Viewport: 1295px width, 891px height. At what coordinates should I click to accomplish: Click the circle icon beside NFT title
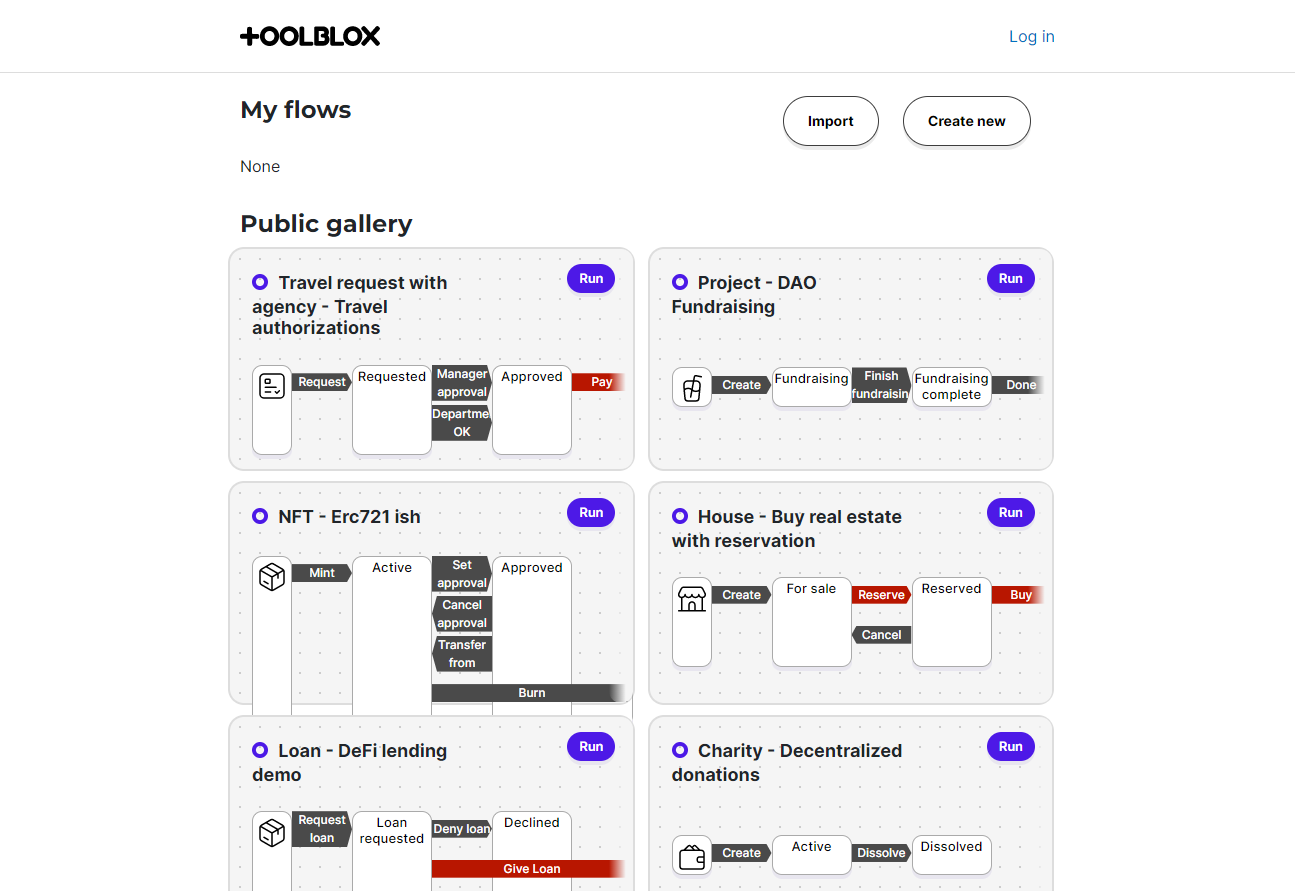260,517
